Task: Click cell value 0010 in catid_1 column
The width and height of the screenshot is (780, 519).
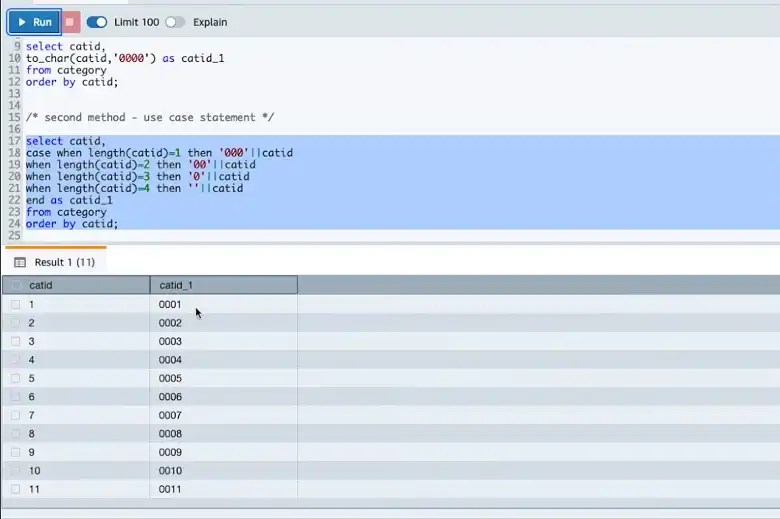Action: [170, 470]
